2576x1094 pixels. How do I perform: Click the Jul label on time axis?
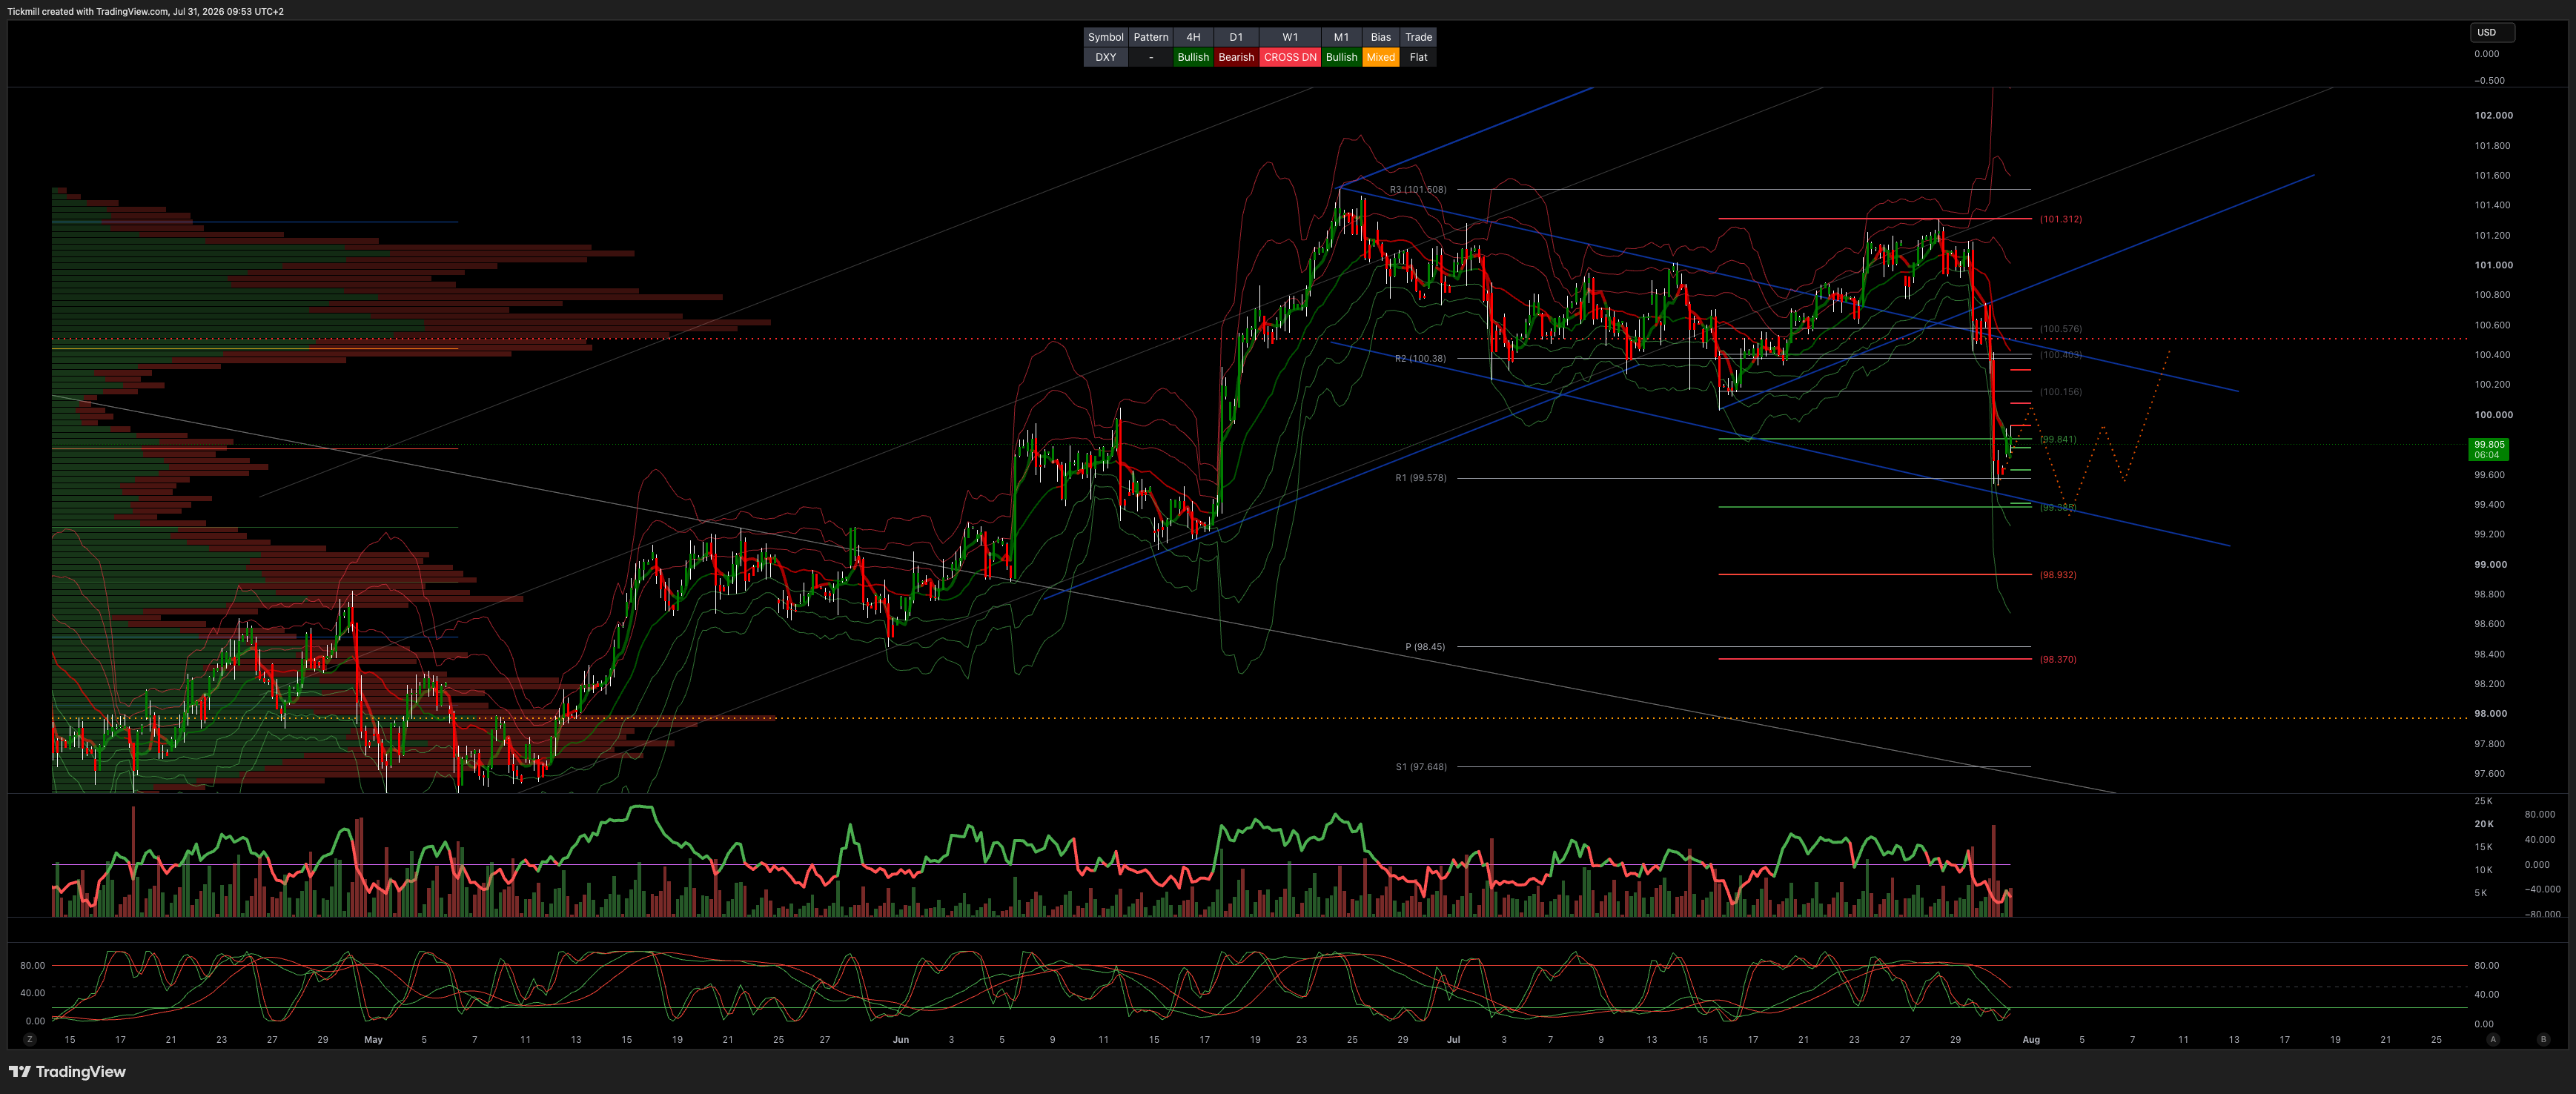click(x=1453, y=1040)
